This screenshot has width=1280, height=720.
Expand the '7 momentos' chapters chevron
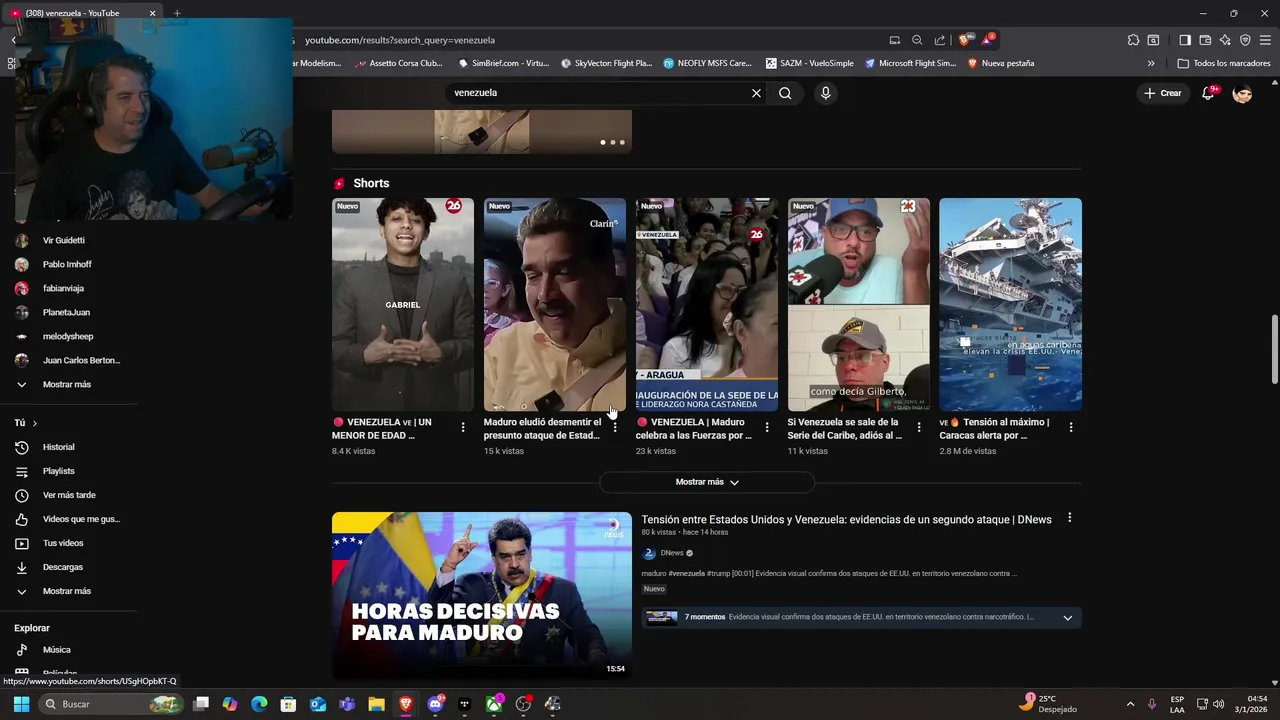pyautogui.click(x=1067, y=618)
